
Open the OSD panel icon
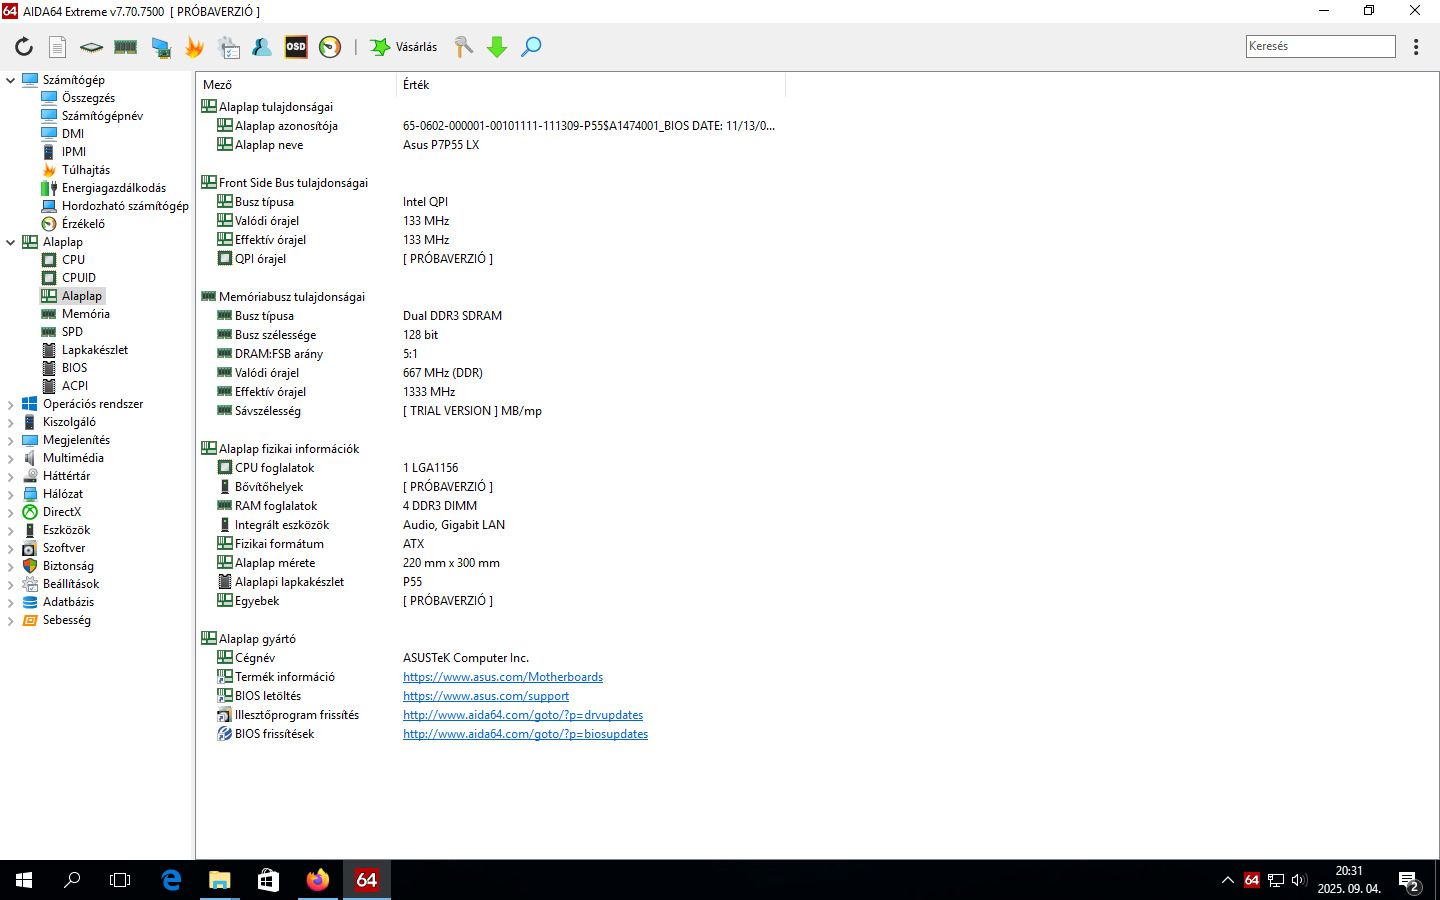tap(296, 47)
